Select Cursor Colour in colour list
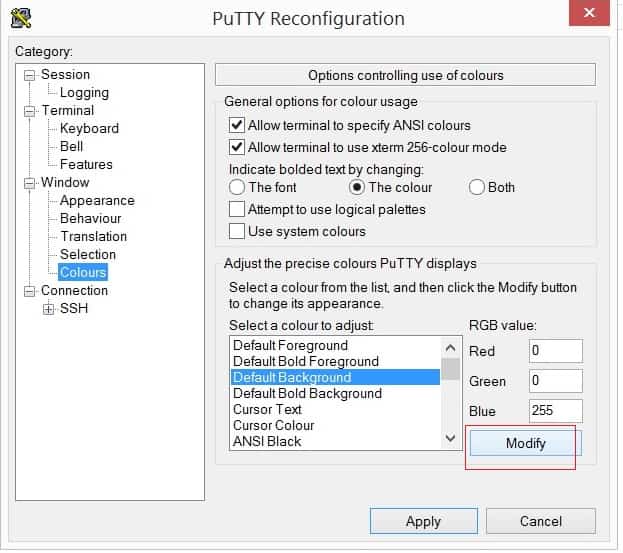The width and height of the screenshot is (623, 553). point(335,425)
